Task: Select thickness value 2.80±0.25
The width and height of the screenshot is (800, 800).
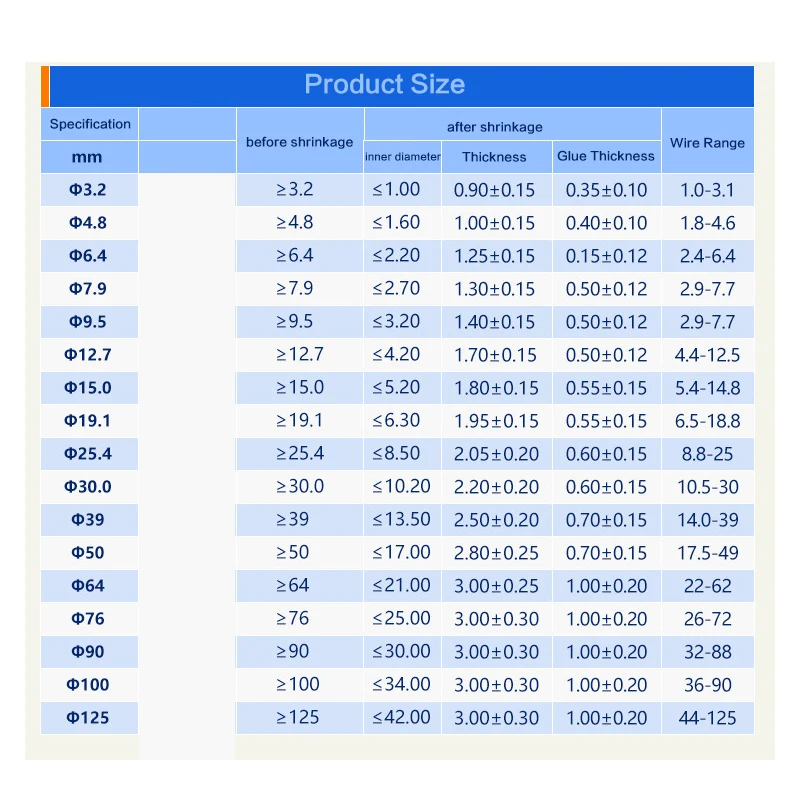Action: [496, 553]
